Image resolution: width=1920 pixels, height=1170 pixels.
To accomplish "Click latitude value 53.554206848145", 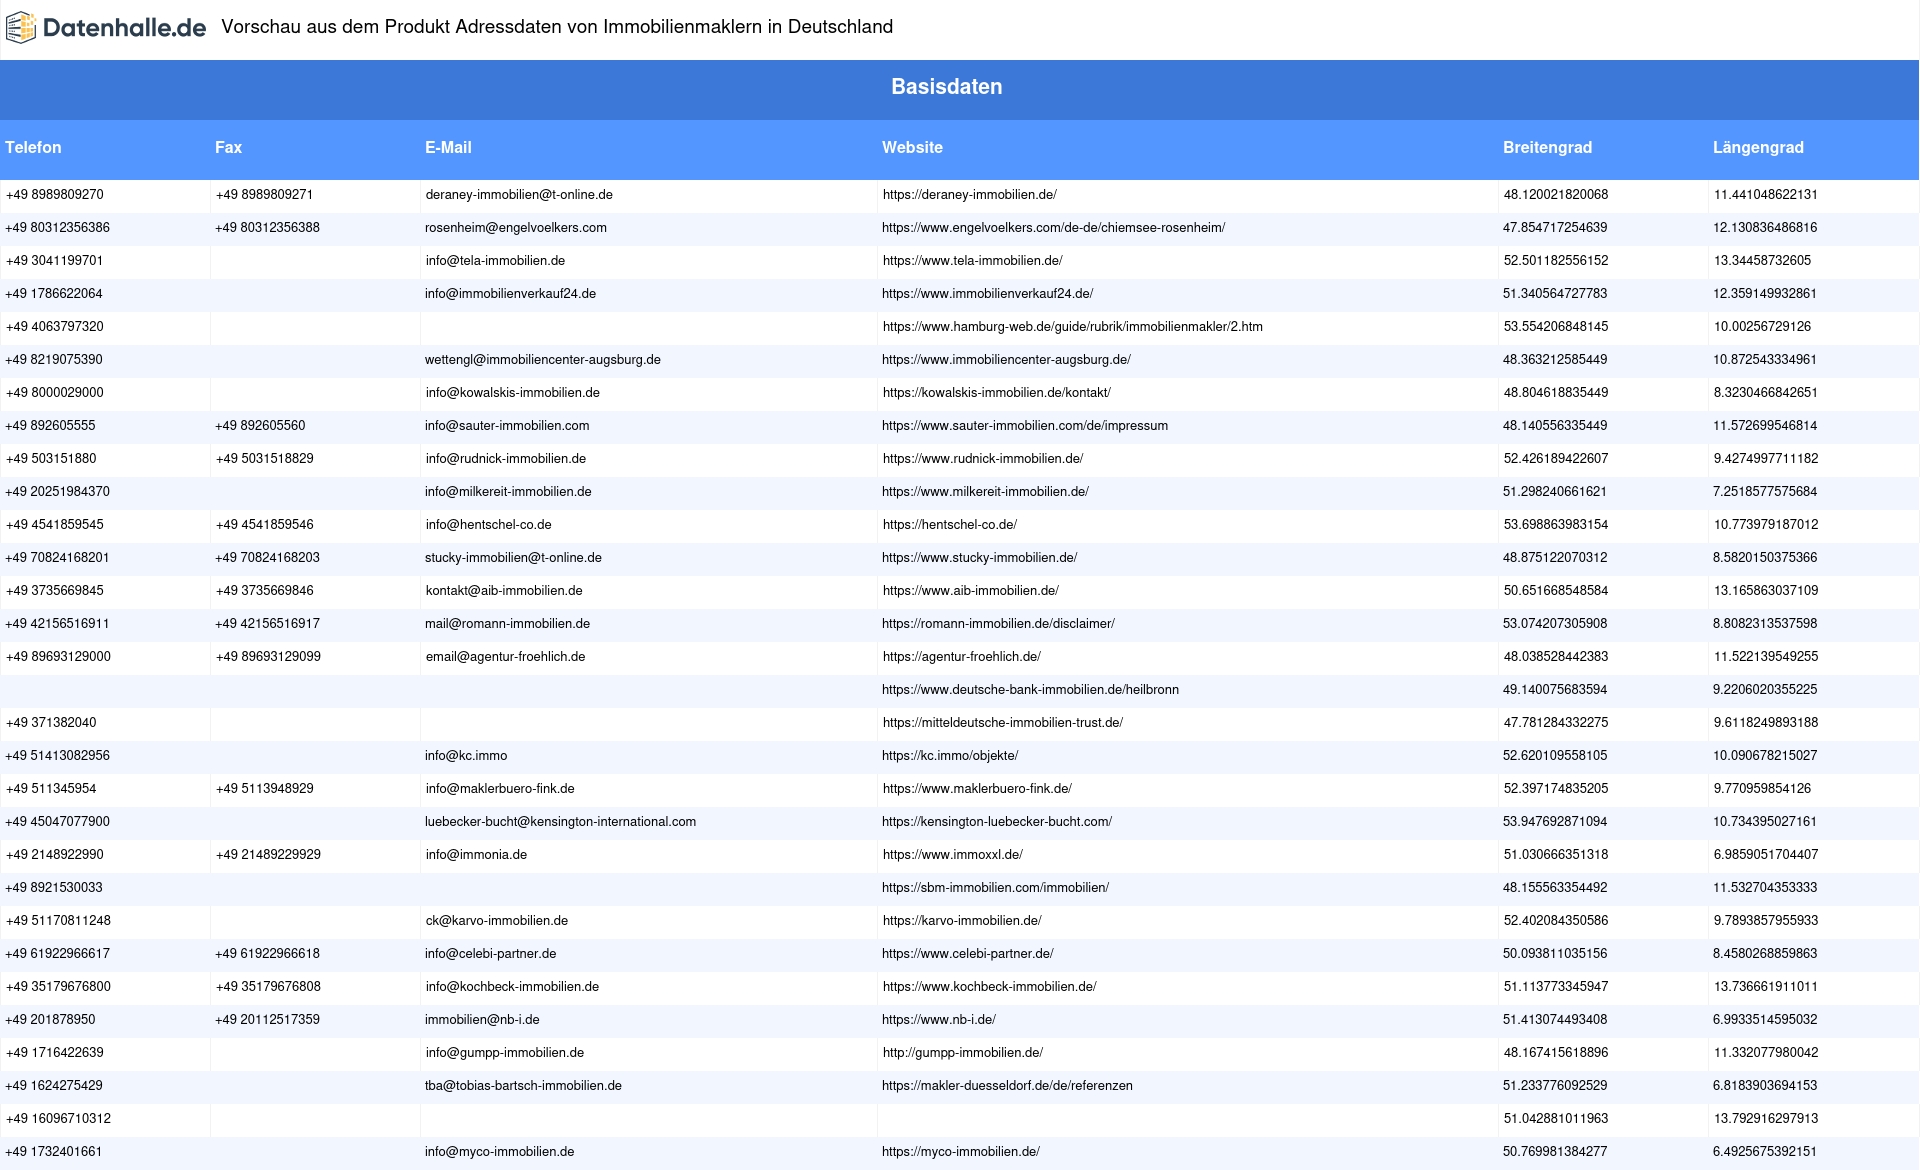I will click(1556, 327).
